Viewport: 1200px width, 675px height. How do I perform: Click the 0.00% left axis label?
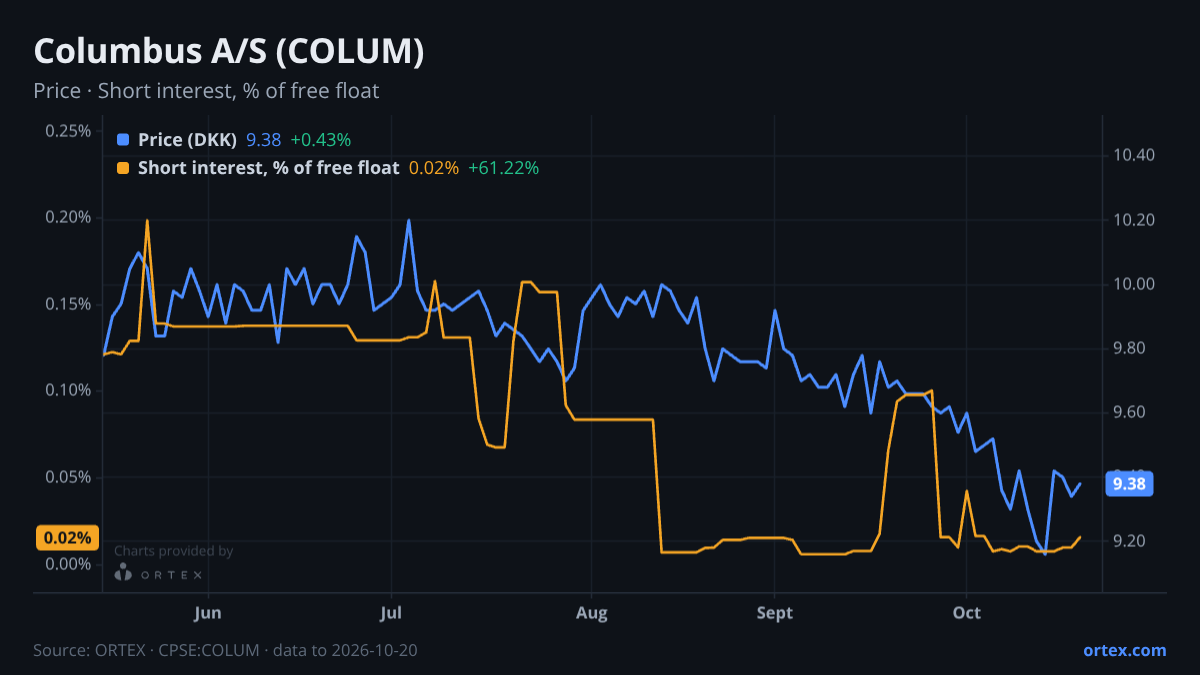(x=68, y=564)
